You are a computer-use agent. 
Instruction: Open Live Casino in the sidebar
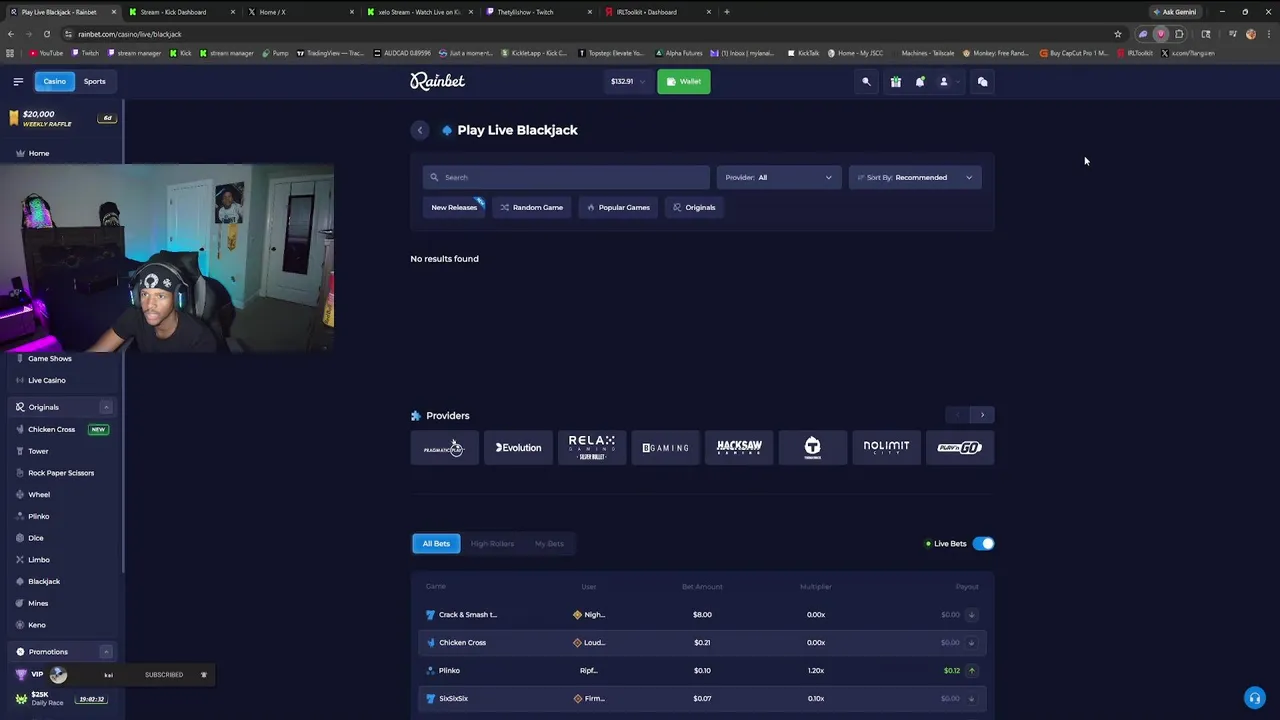46,380
